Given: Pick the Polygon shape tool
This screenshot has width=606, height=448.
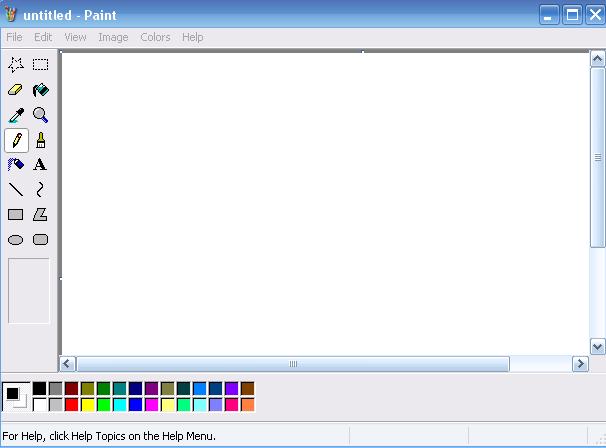Looking at the screenshot, I should click(x=40, y=215).
